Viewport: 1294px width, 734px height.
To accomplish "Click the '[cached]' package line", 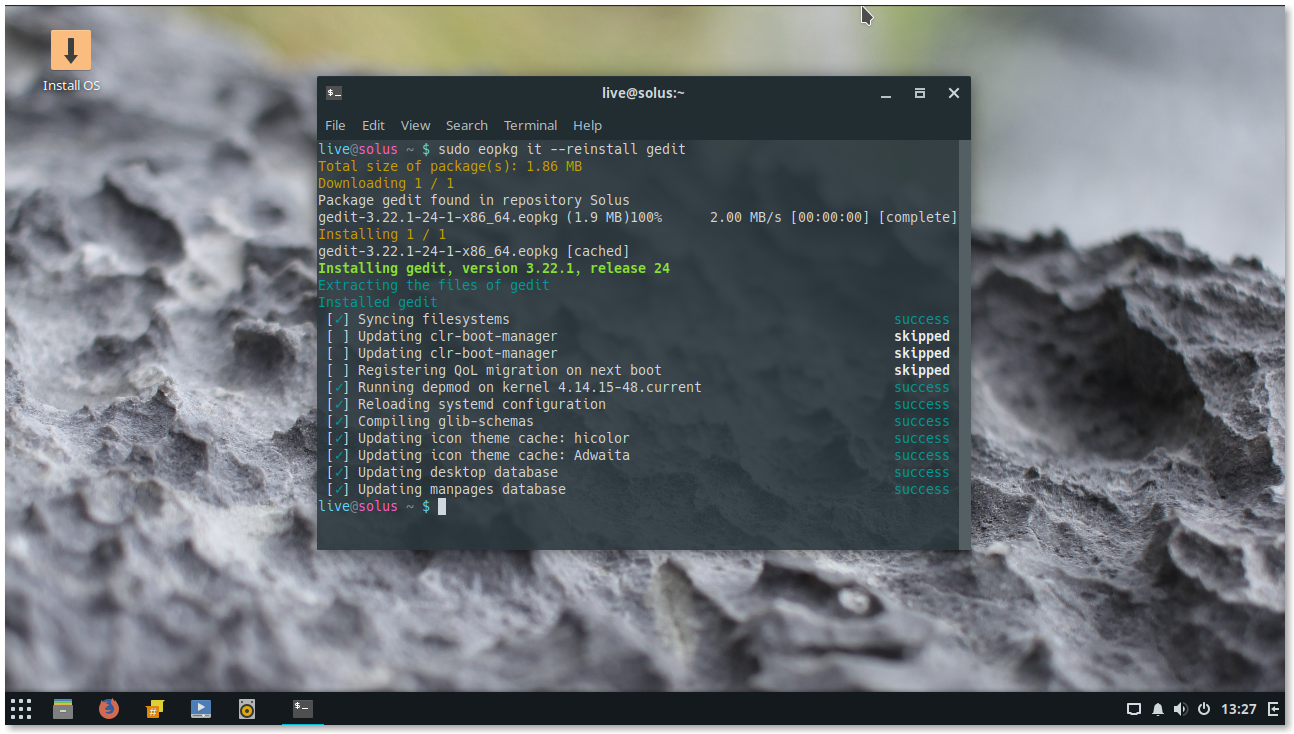I will pos(474,251).
